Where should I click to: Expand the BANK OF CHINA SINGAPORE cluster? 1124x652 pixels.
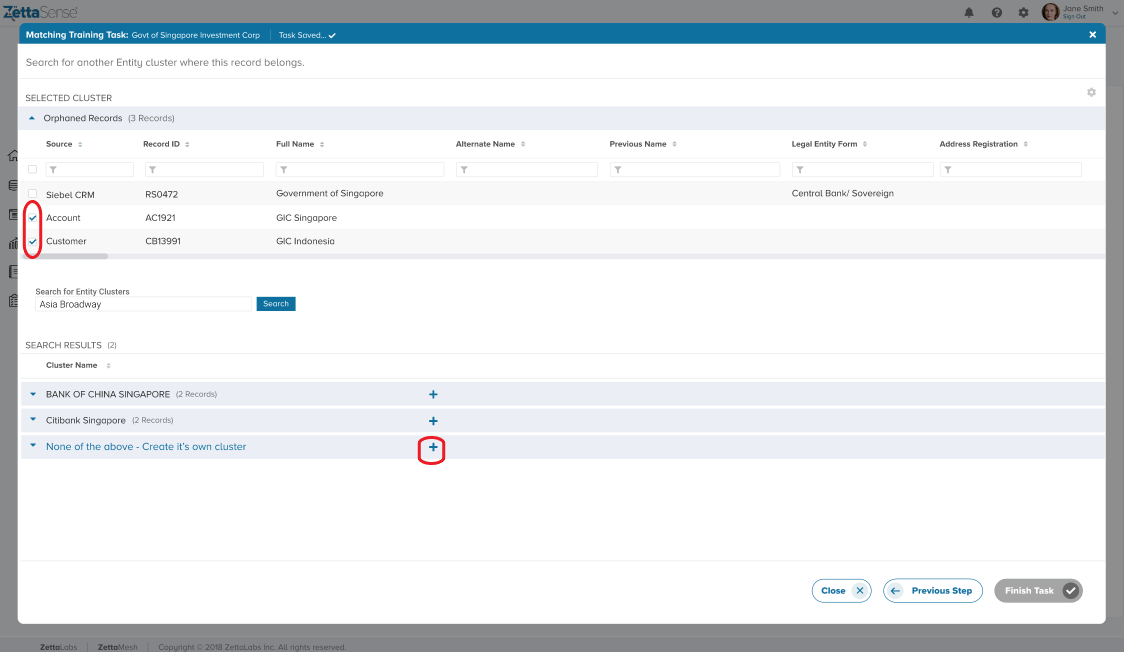pos(33,394)
